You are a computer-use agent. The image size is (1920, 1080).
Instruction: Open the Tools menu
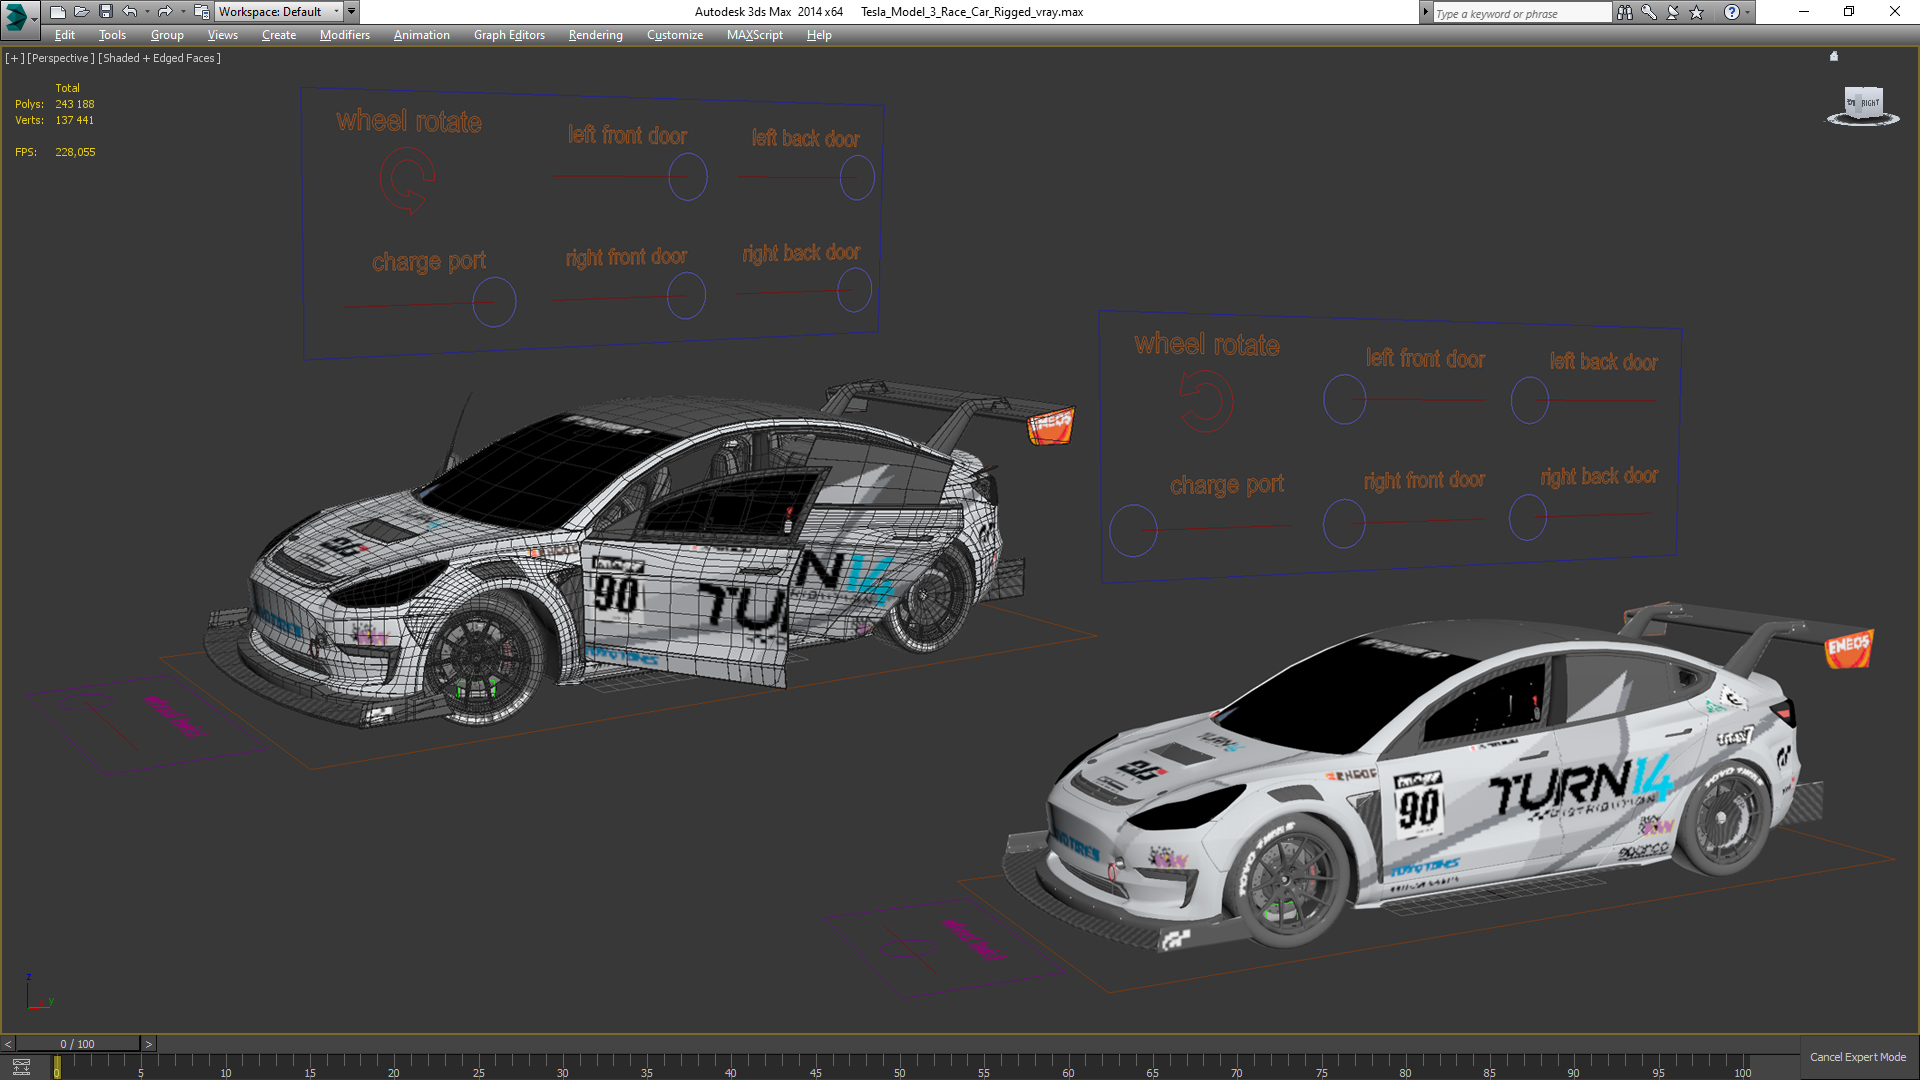coord(112,35)
